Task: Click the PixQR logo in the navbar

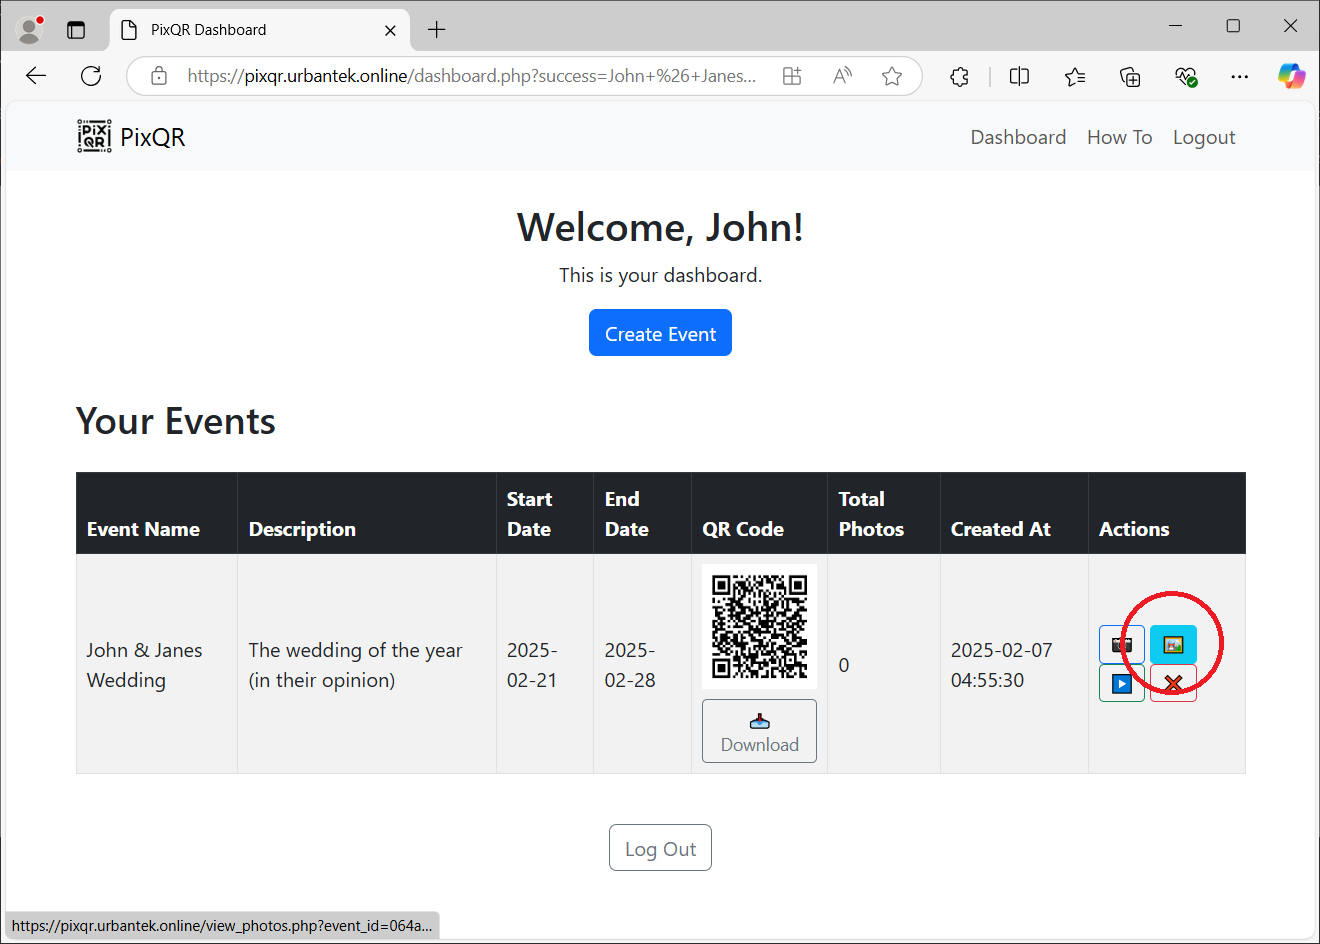Action: tap(131, 137)
